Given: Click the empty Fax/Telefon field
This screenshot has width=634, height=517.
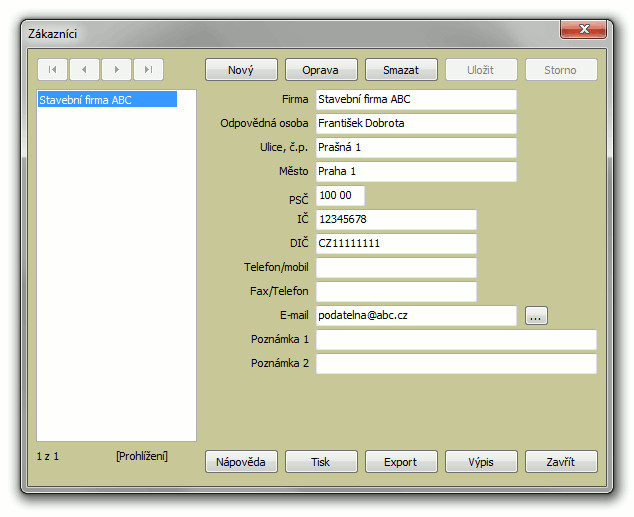Looking at the screenshot, I should [396, 291].
